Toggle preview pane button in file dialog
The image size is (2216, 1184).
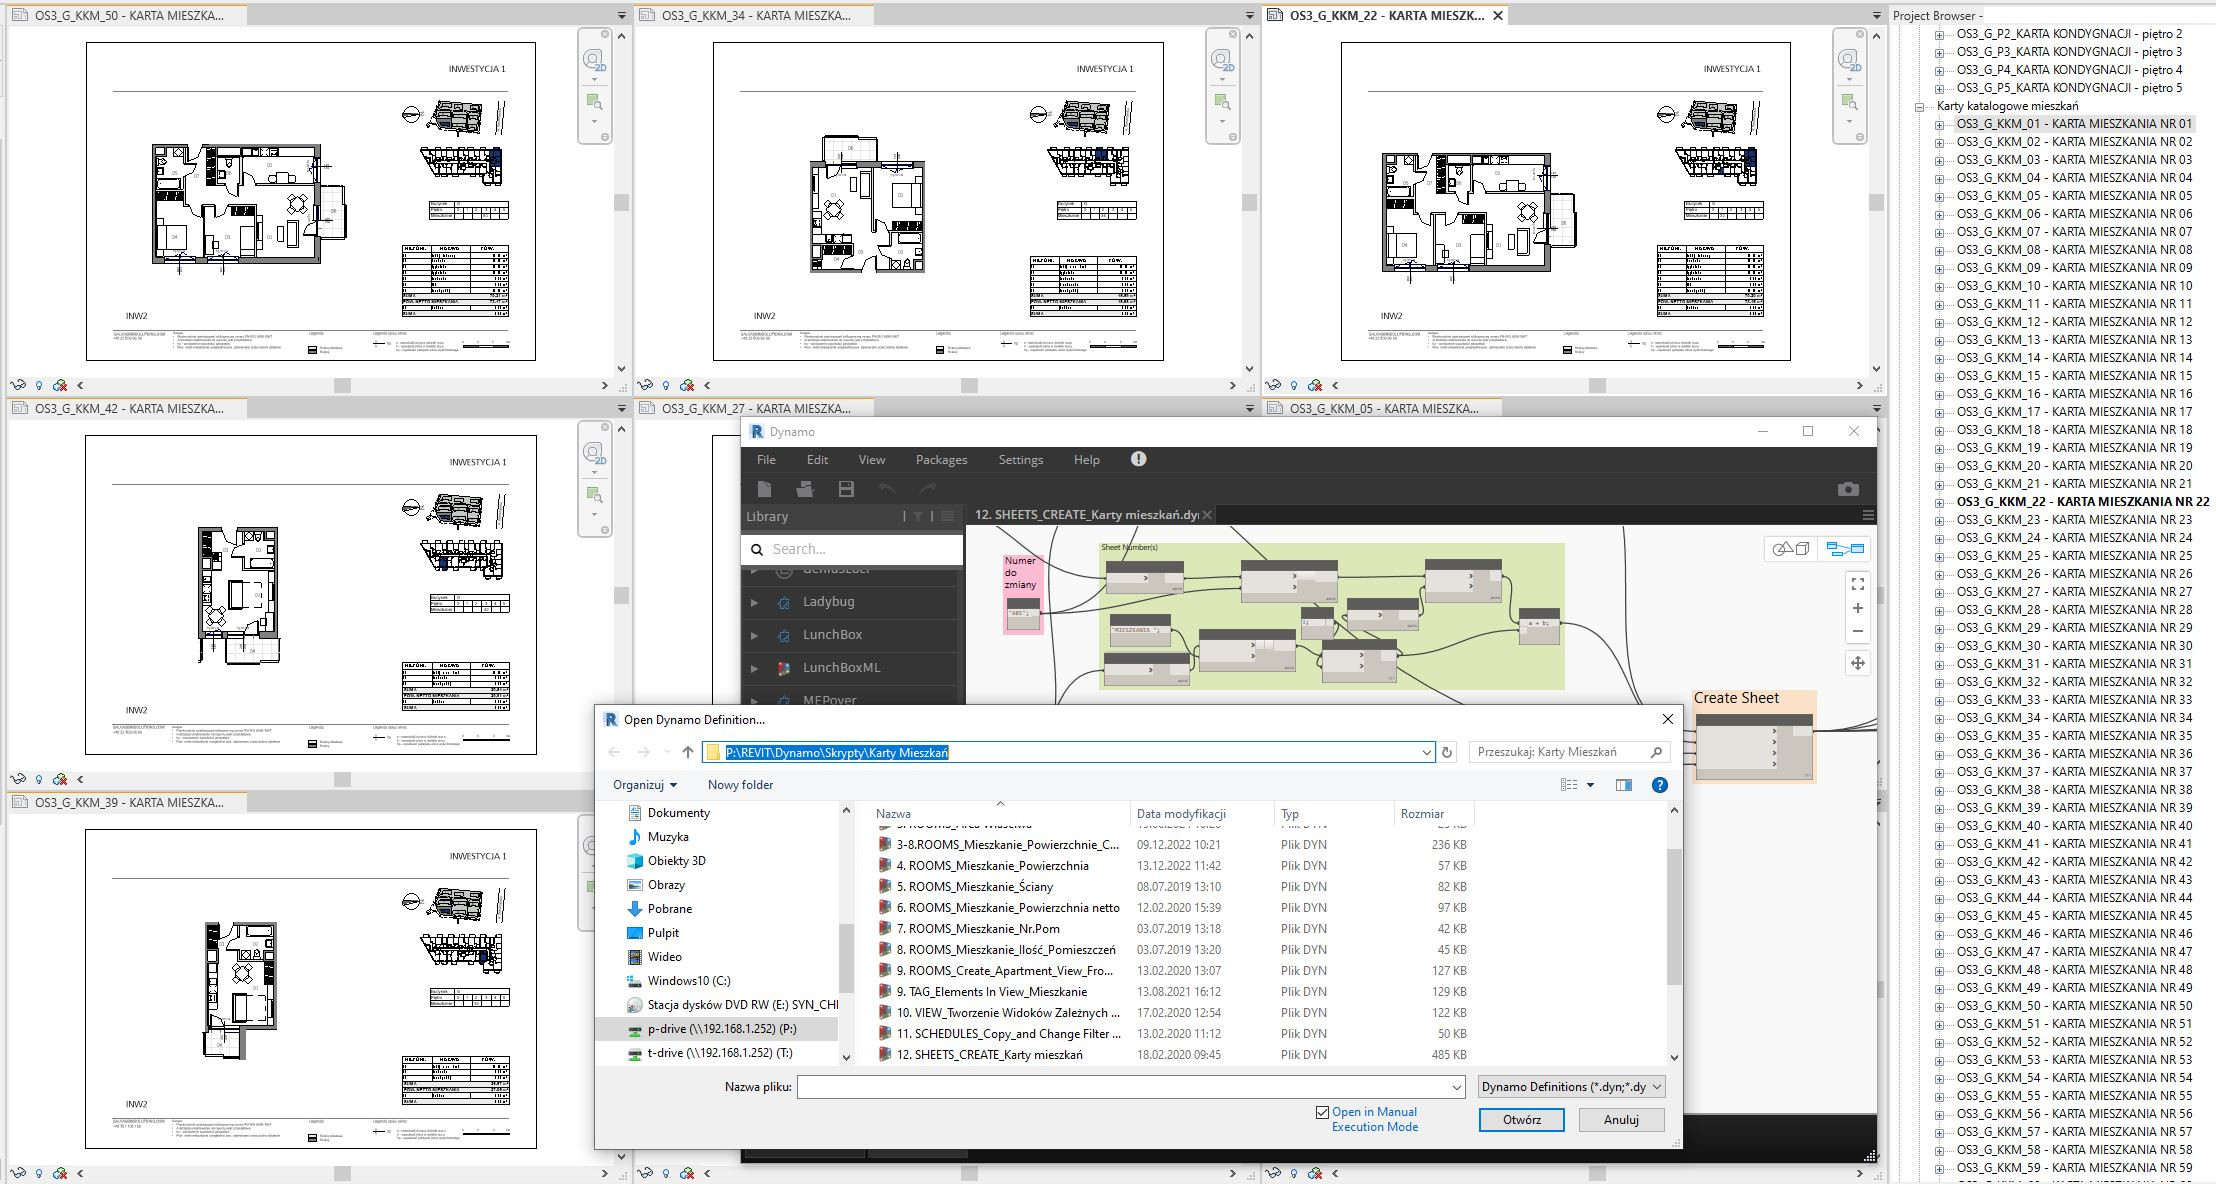1623,785
